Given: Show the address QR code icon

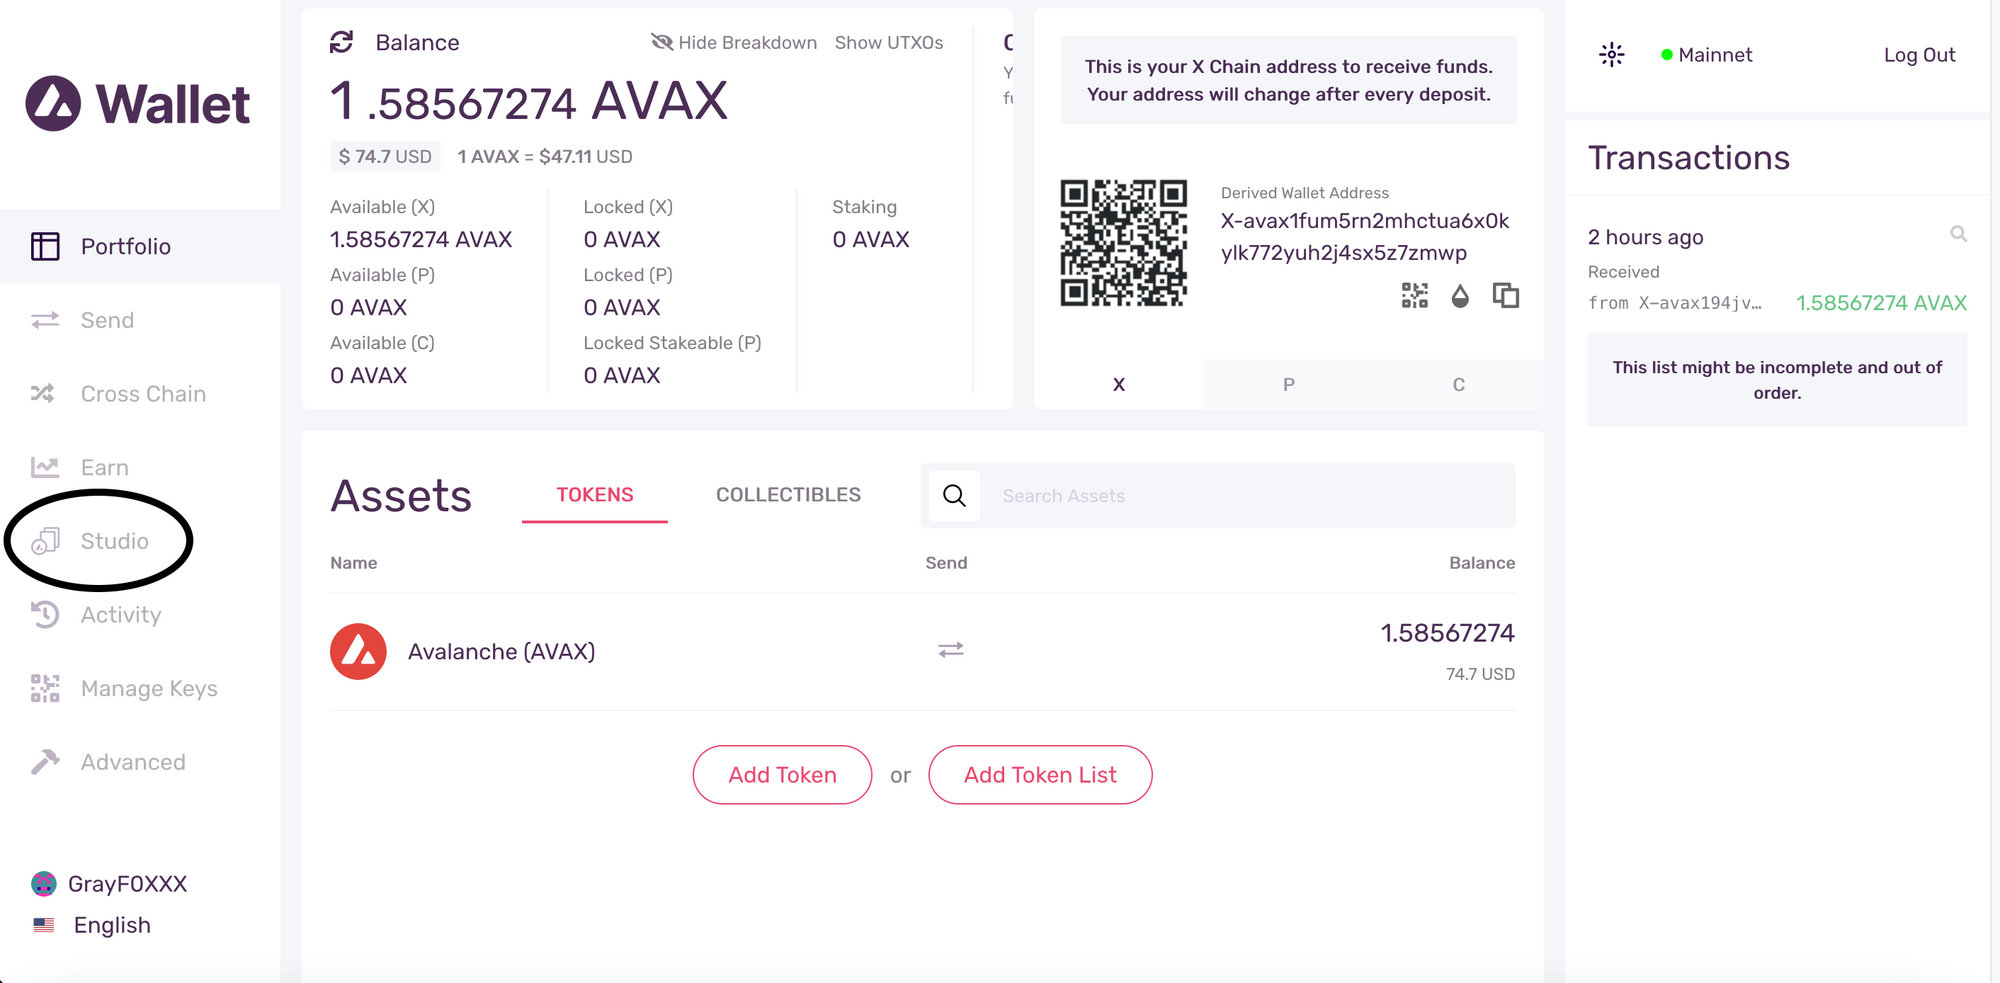Looking at the screenshot, I should coord(1414,295).
